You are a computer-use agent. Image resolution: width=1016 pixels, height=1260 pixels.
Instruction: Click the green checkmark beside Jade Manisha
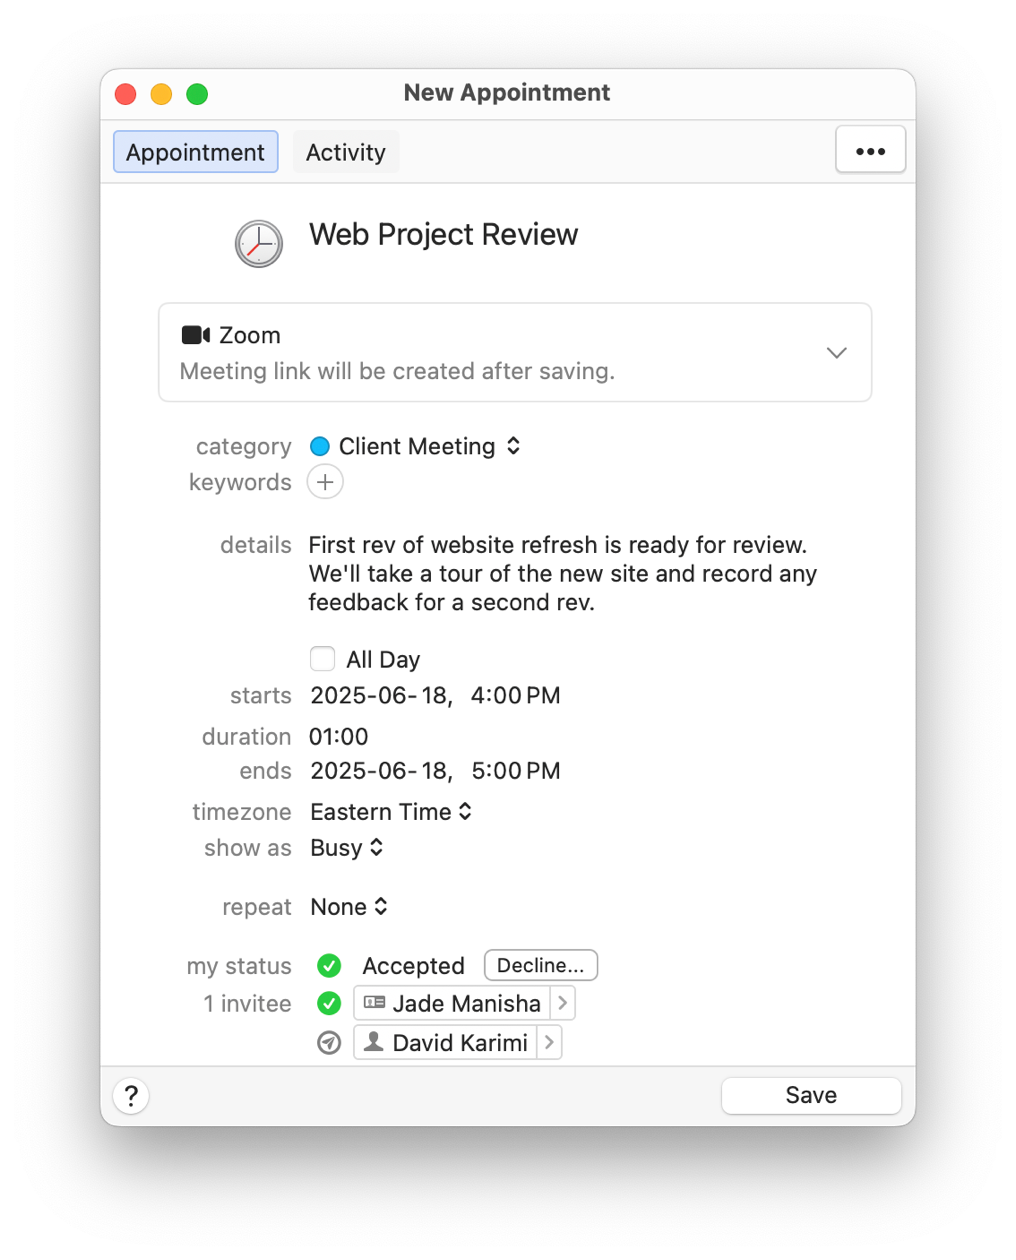(x=329, y=1003)
